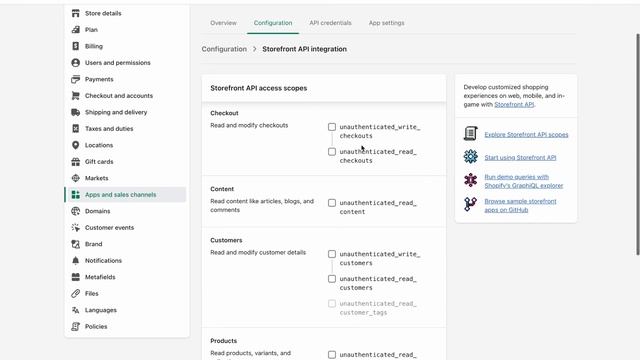Viewport: 640px width, 360px height.
Task: Click the GraphiQL explorer icon
Action: tap(471, 180)
